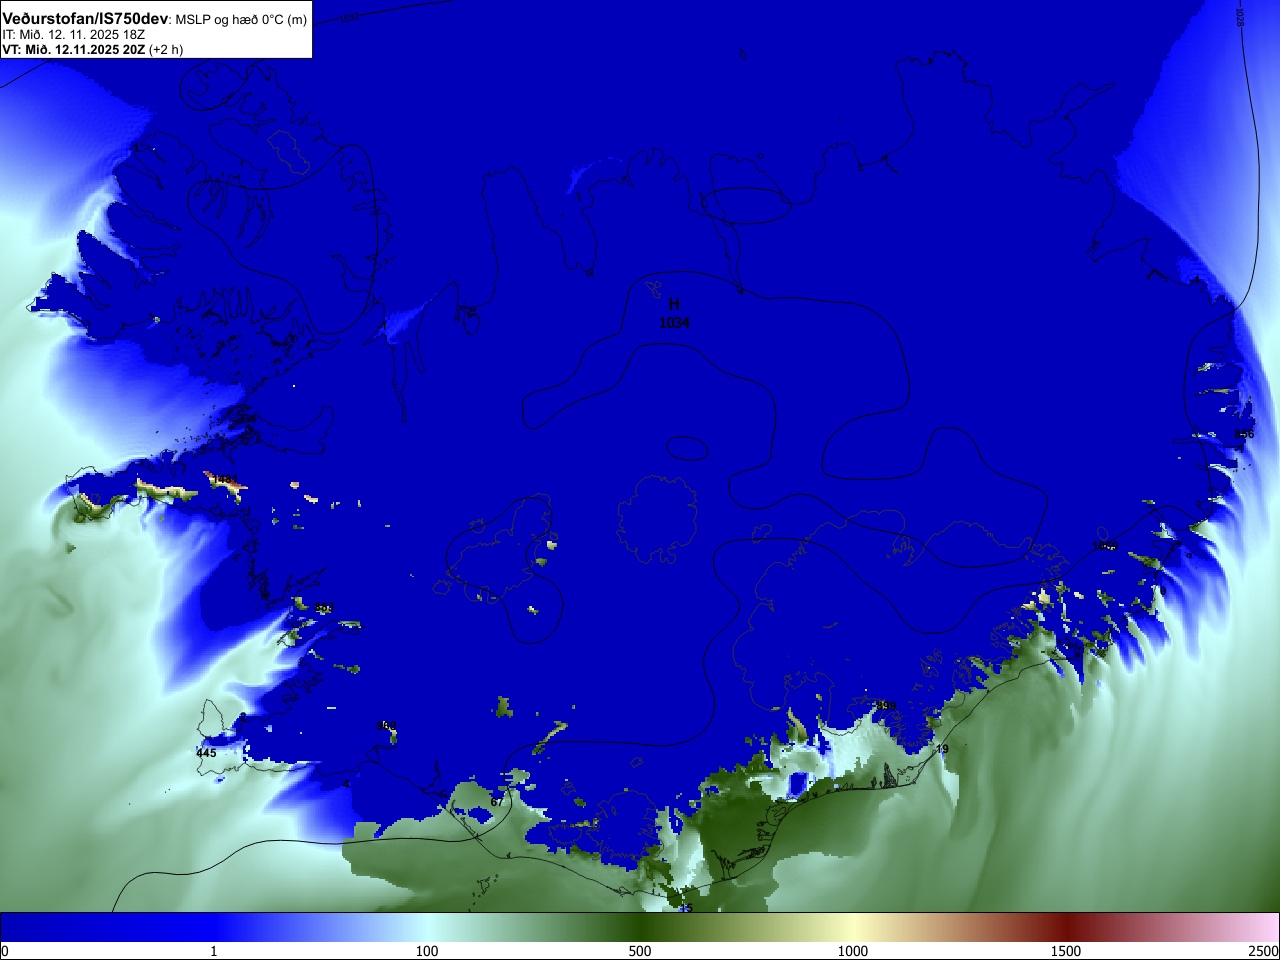Click the color legend label '1'
1280x960 pixels.
click(x=213, y=951)
